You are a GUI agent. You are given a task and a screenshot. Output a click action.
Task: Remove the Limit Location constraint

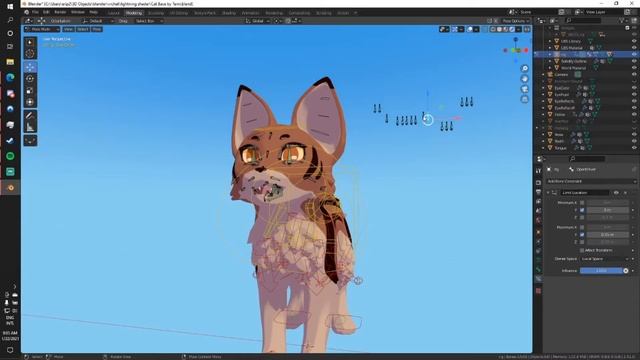click(x=625, y=193)
